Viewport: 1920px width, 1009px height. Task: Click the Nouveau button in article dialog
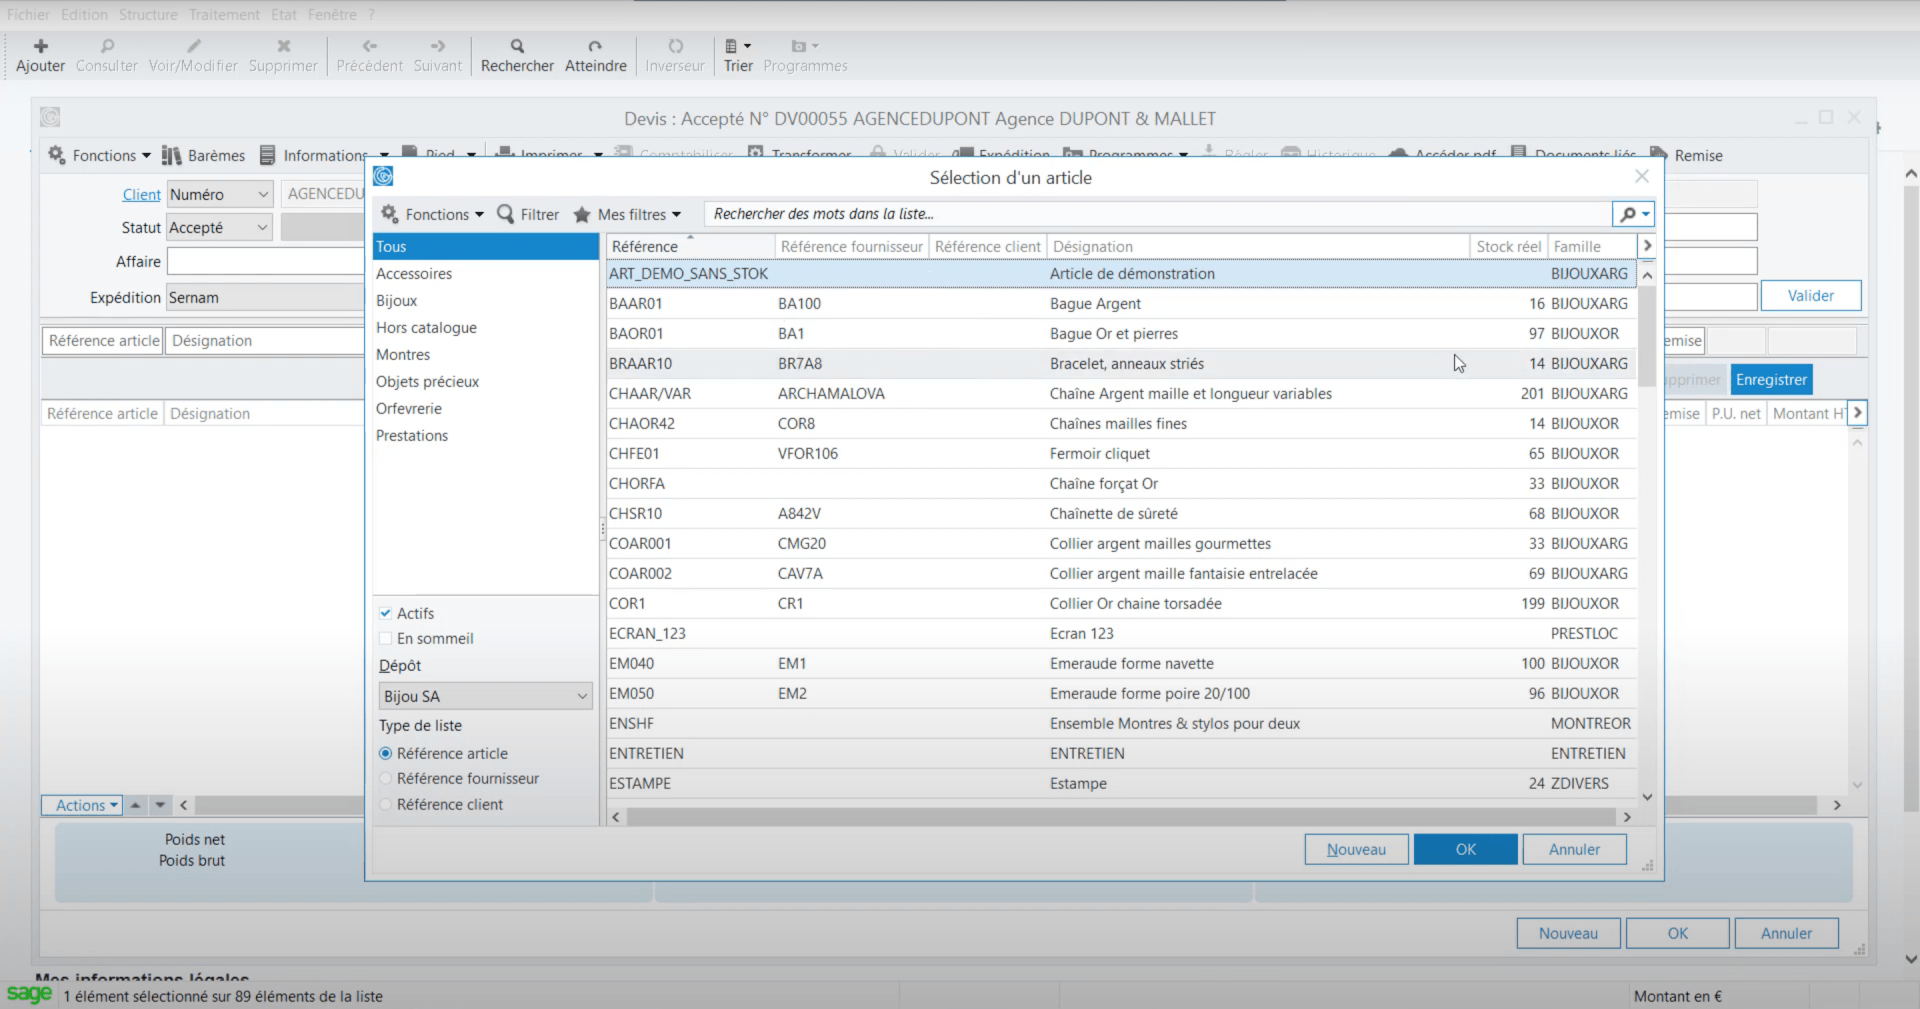click(1356, 849)
